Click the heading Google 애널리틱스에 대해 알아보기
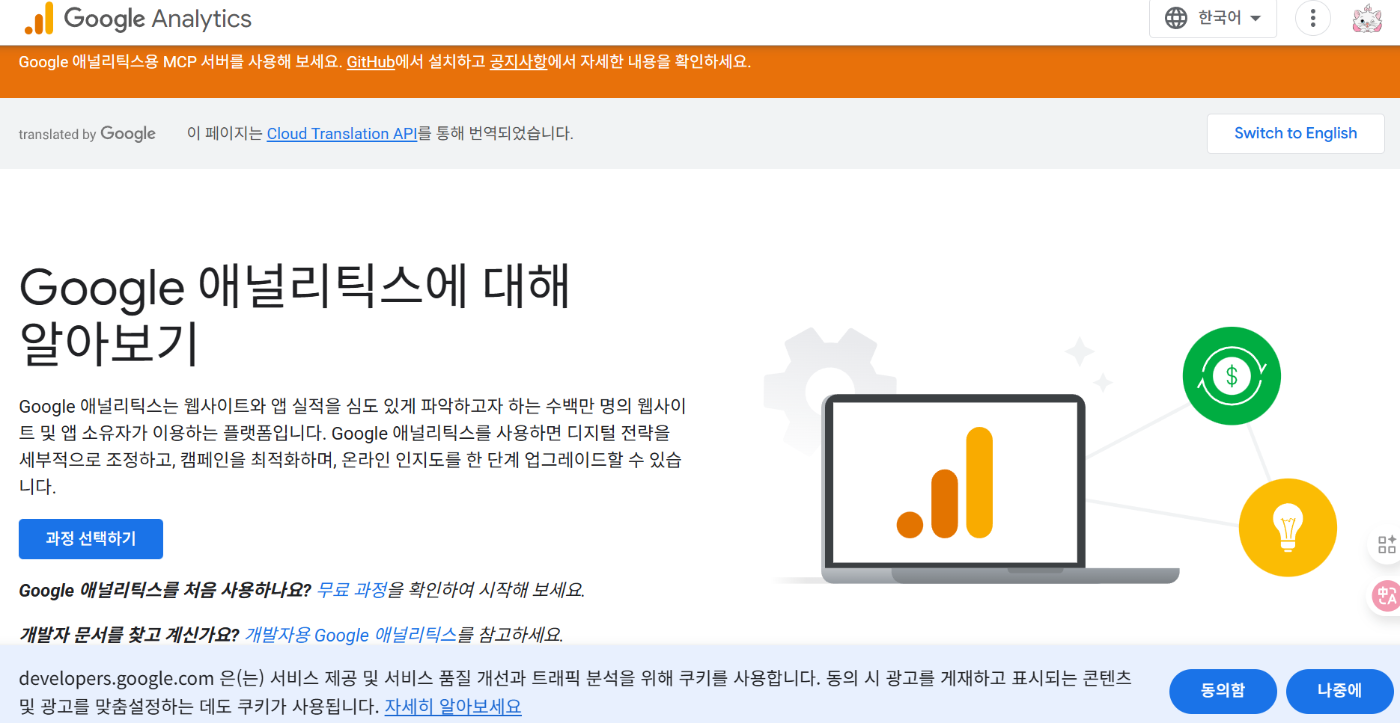The image size is (1400, 723). pos(295,315)
